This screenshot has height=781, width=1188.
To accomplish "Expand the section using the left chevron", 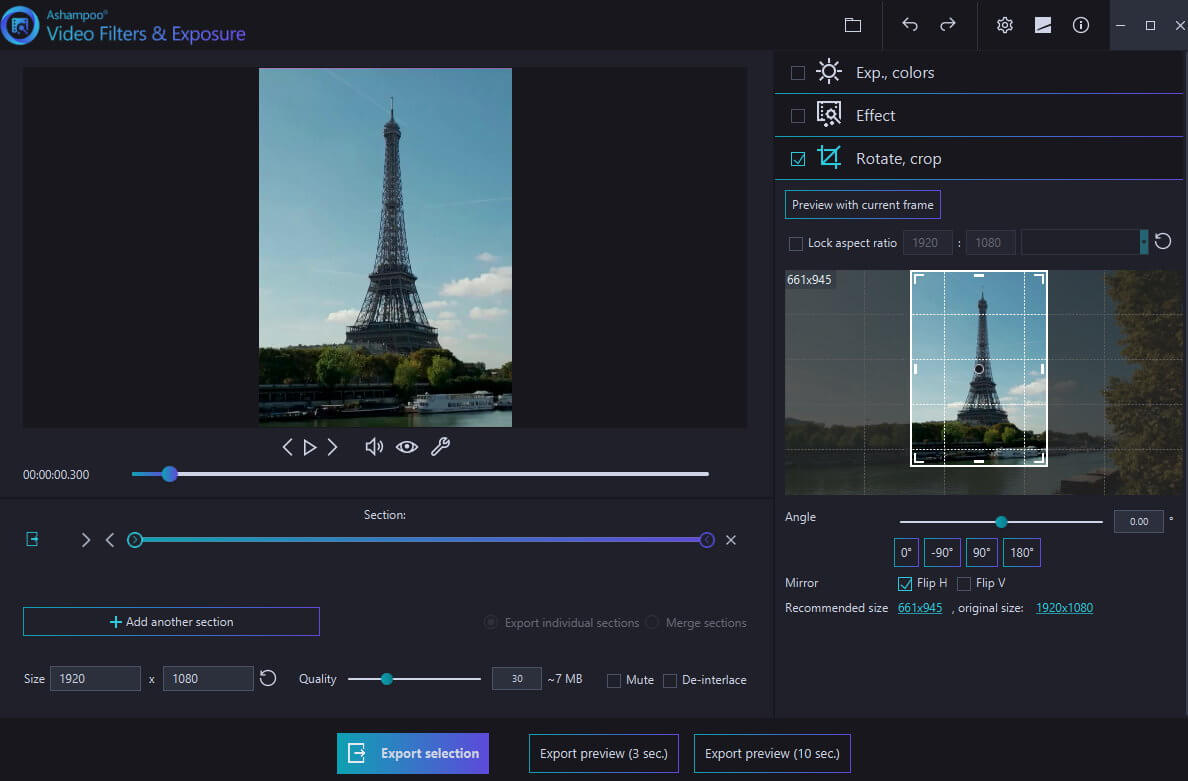I will tap(110, 539).
